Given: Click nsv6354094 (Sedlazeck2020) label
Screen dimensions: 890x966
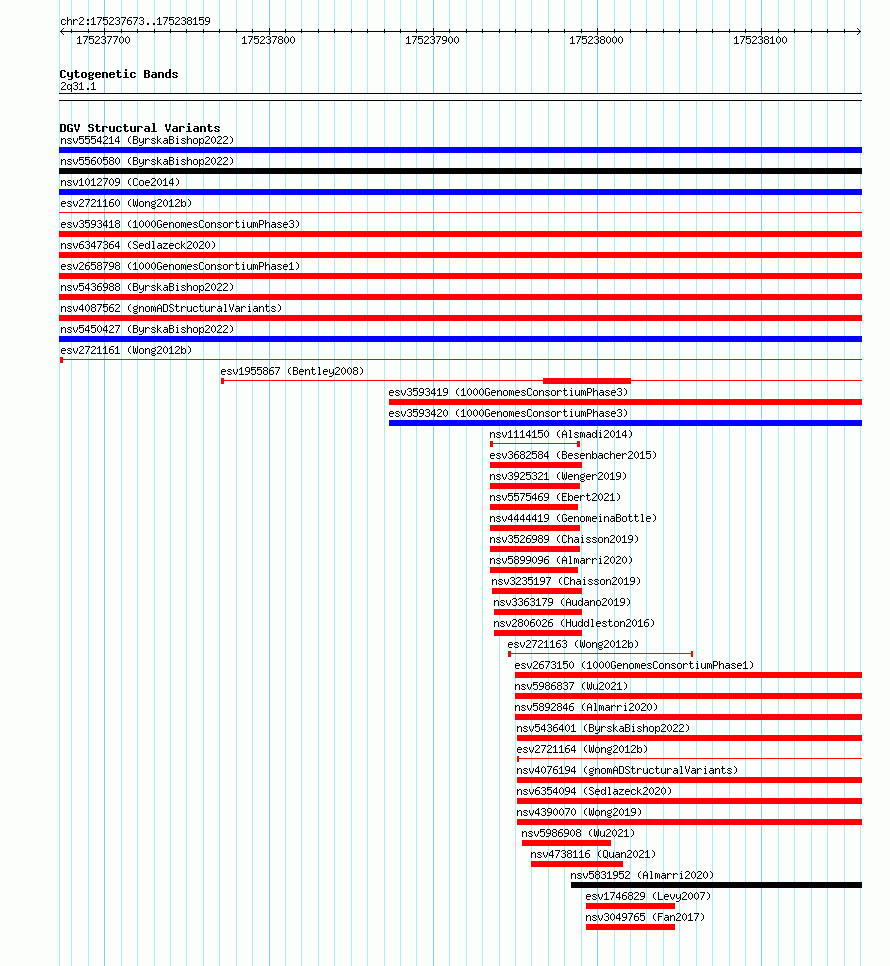Looking at the screenshot, I should (594, 791).
